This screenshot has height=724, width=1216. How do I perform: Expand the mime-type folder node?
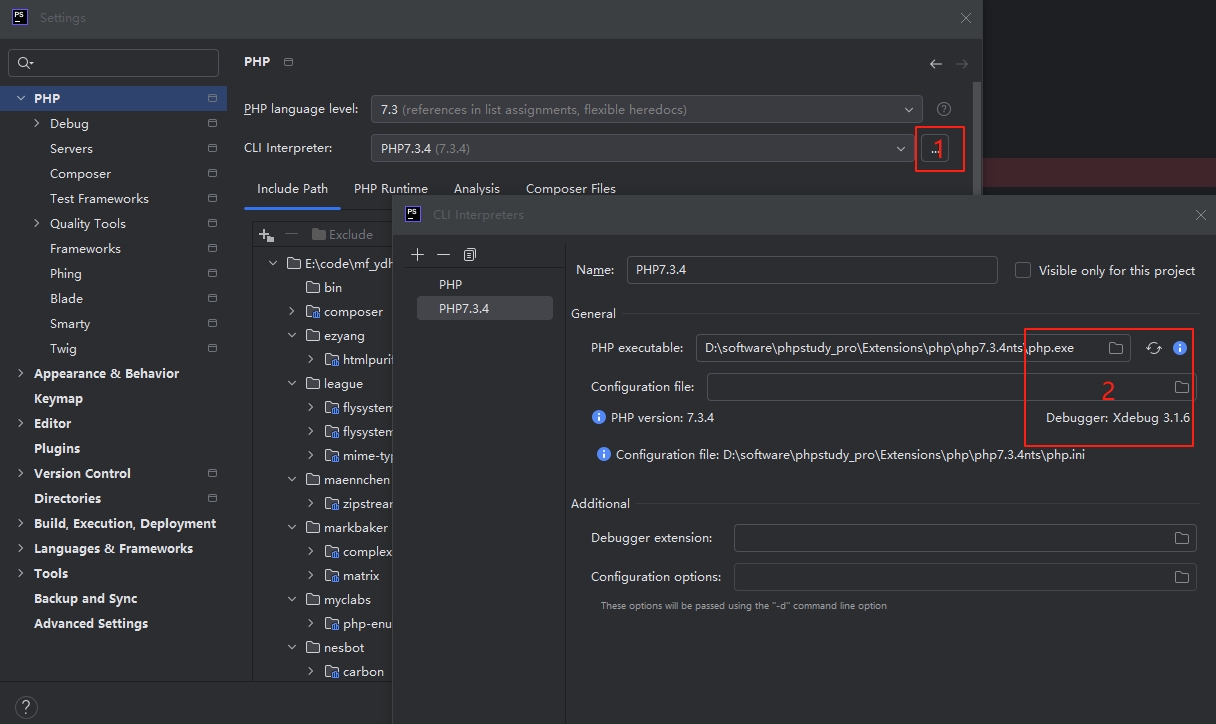(311, 455)
